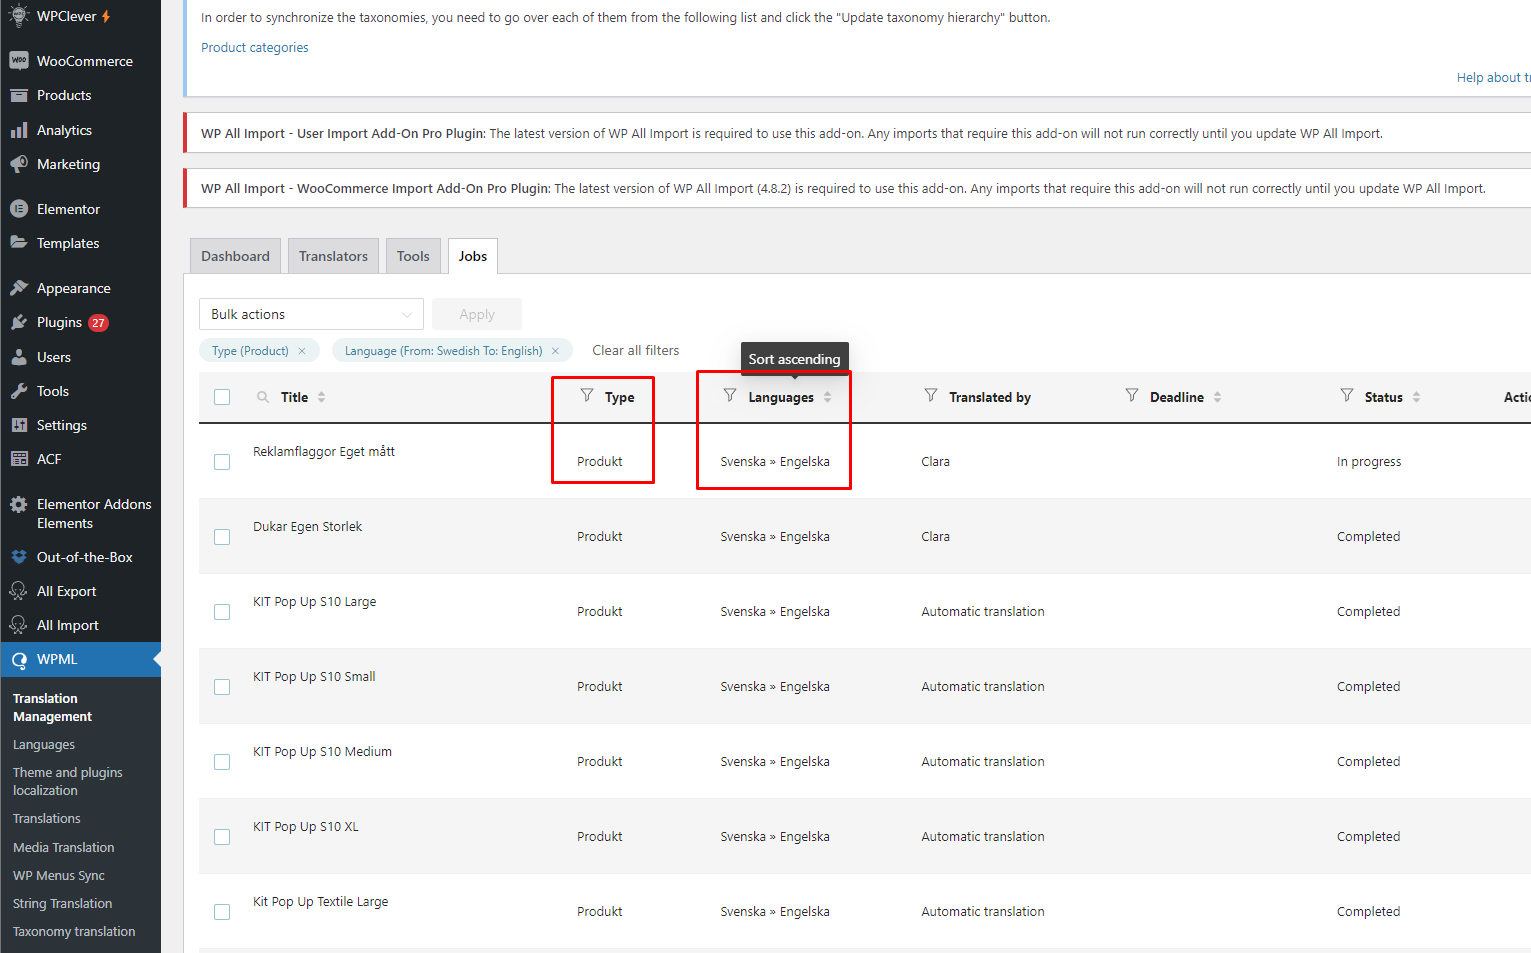This screenshot has height=953, width=1531.
Task: Click the WPClever lightbulb icon
Action: click(19, 15)
